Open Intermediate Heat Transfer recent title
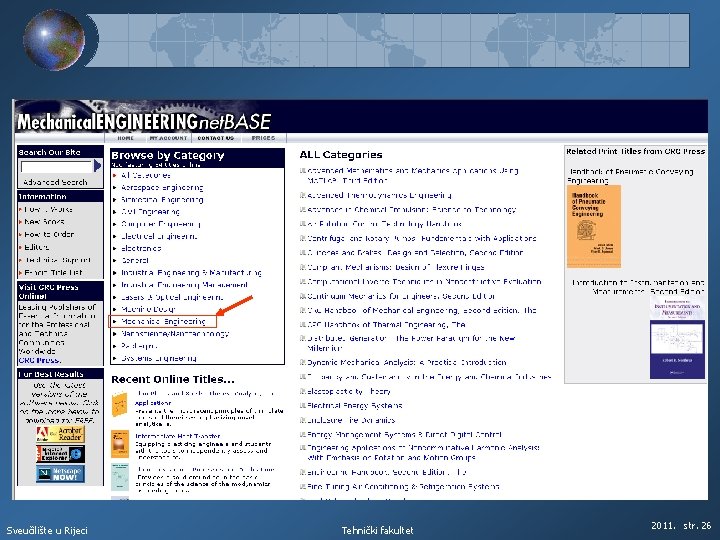 pyautogui.click(x=178, y=436)
